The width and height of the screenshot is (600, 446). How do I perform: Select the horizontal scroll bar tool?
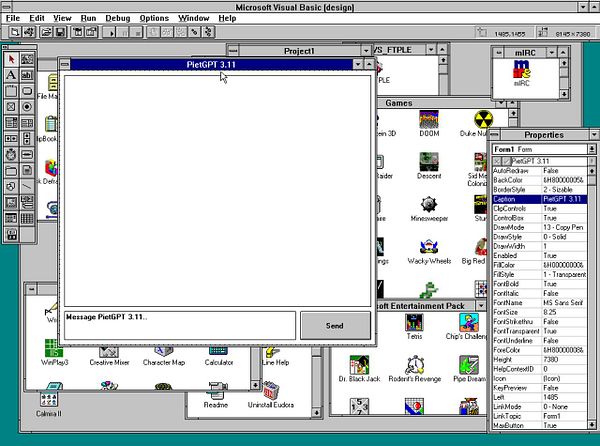11,138
